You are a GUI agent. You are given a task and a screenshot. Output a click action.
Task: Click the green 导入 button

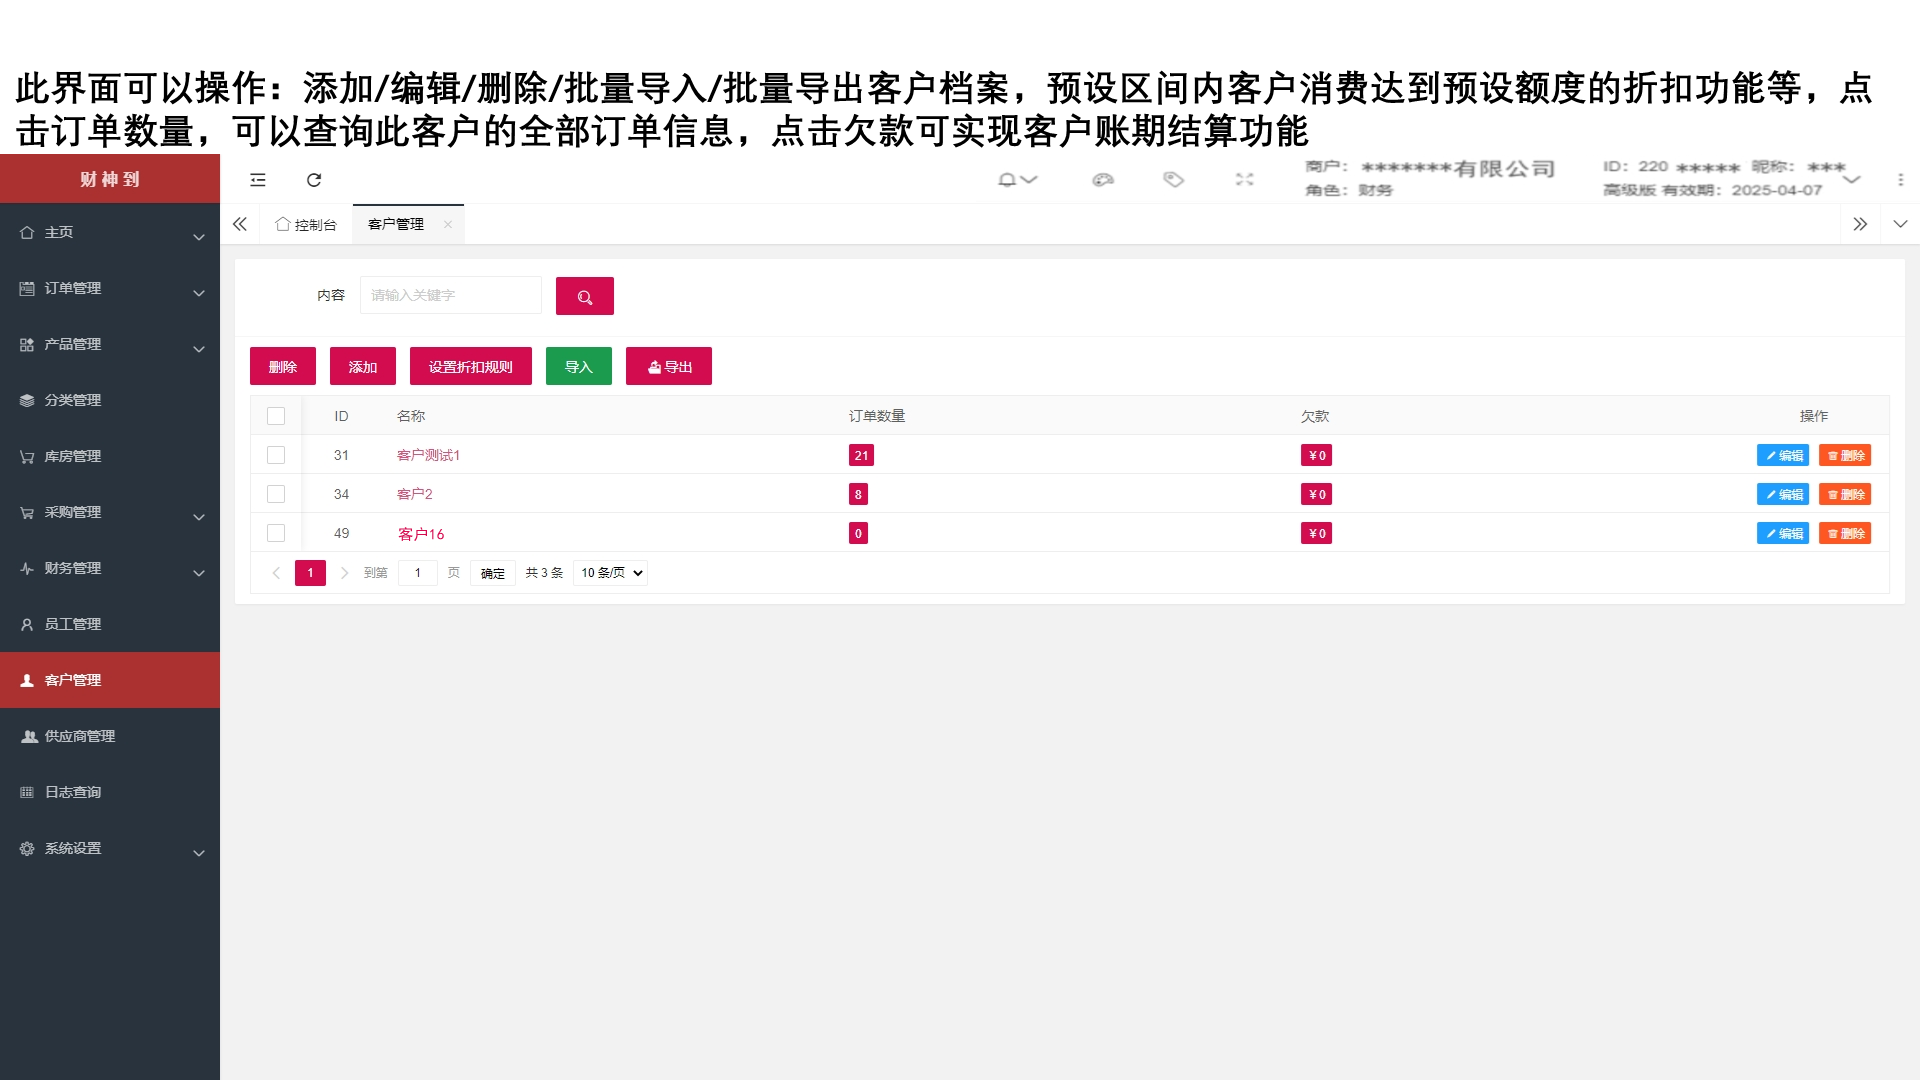[578, 367]
